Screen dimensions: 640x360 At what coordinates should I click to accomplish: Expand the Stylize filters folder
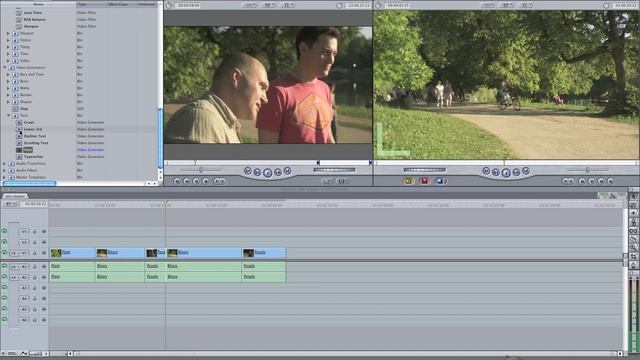[8, 40]
